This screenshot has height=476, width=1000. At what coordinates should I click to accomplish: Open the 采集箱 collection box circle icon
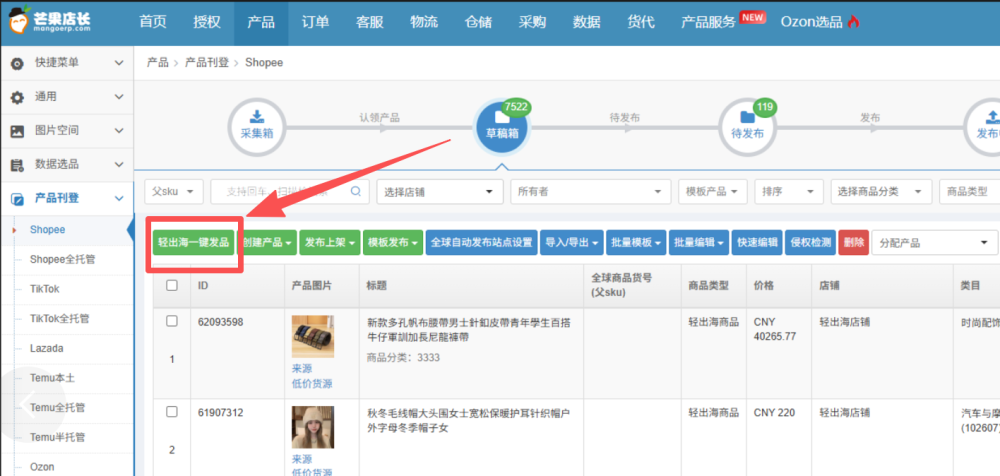click(257, 127)
